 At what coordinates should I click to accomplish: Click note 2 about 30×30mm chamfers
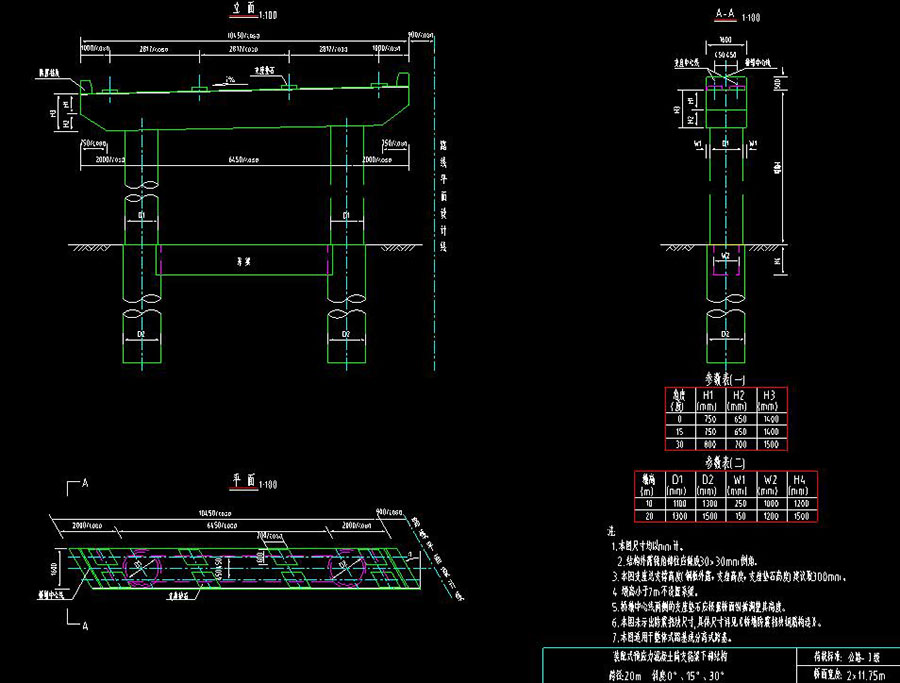point(688,561)
